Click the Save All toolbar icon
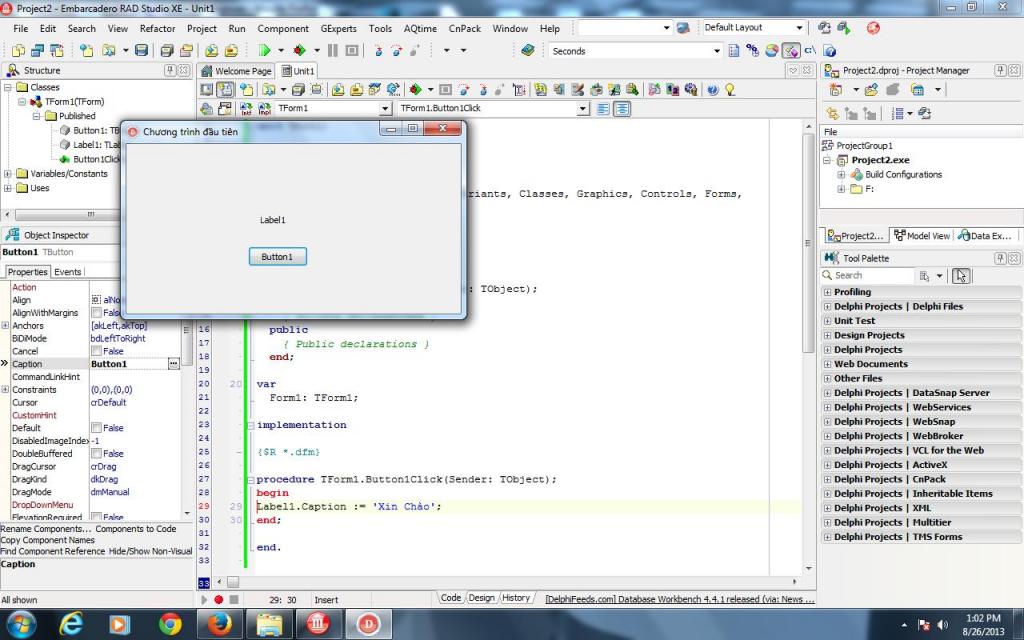The height and width of the screenshot is (640, 1024). 167,50
